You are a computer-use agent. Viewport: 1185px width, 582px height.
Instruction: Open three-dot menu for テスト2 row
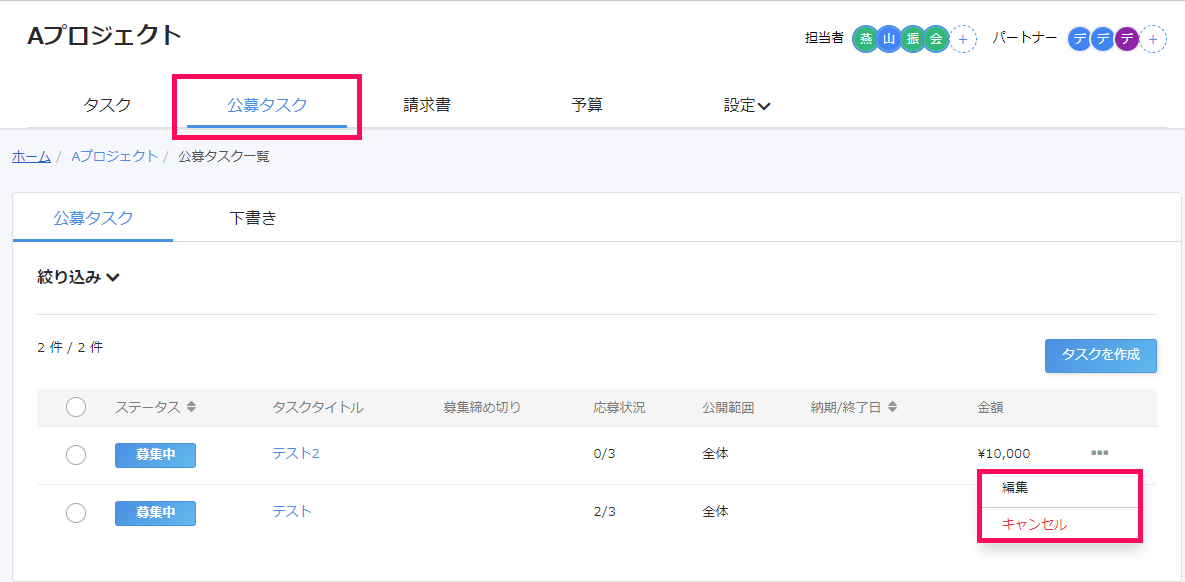(1100, 453)
